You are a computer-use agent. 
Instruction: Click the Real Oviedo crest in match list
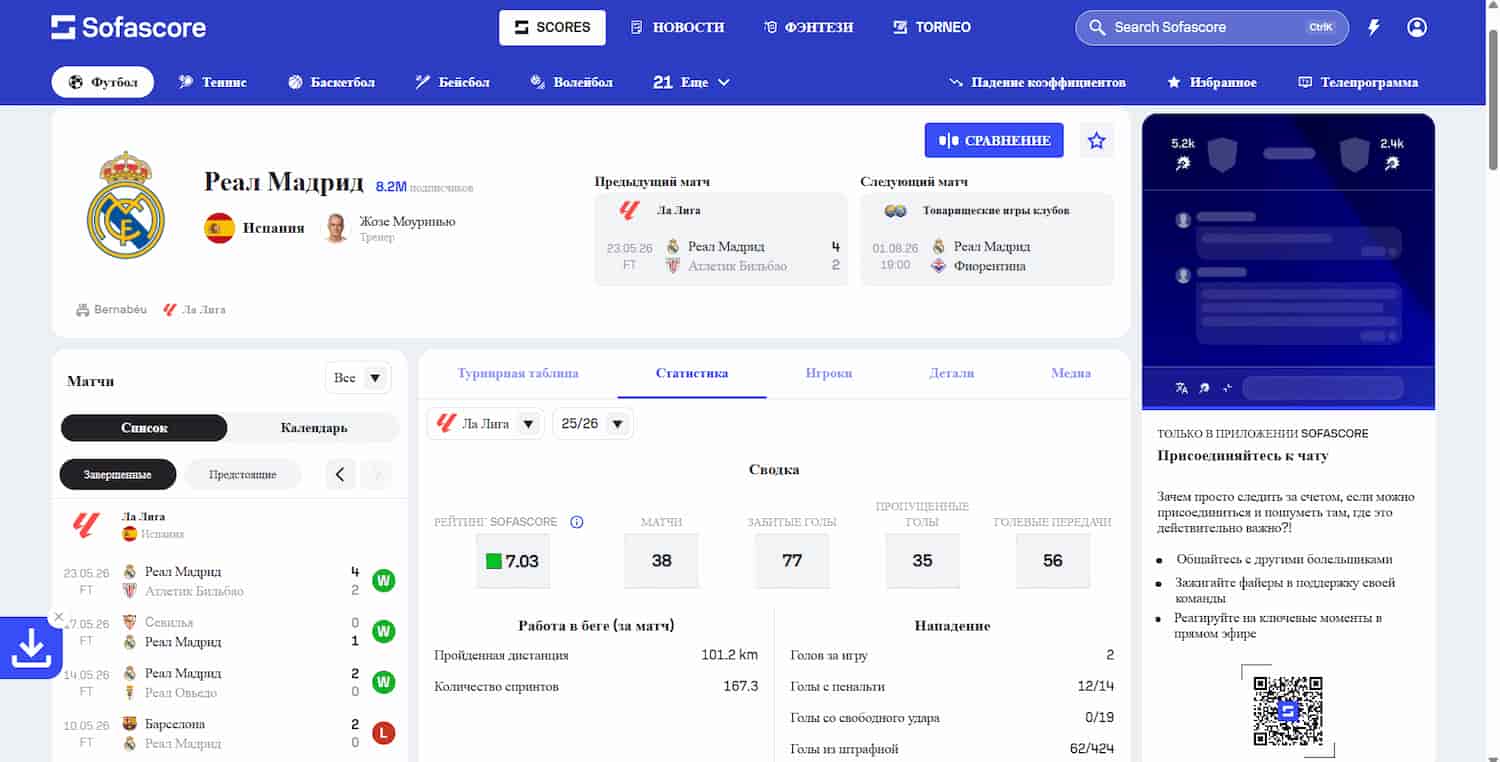tap(129, 692)
